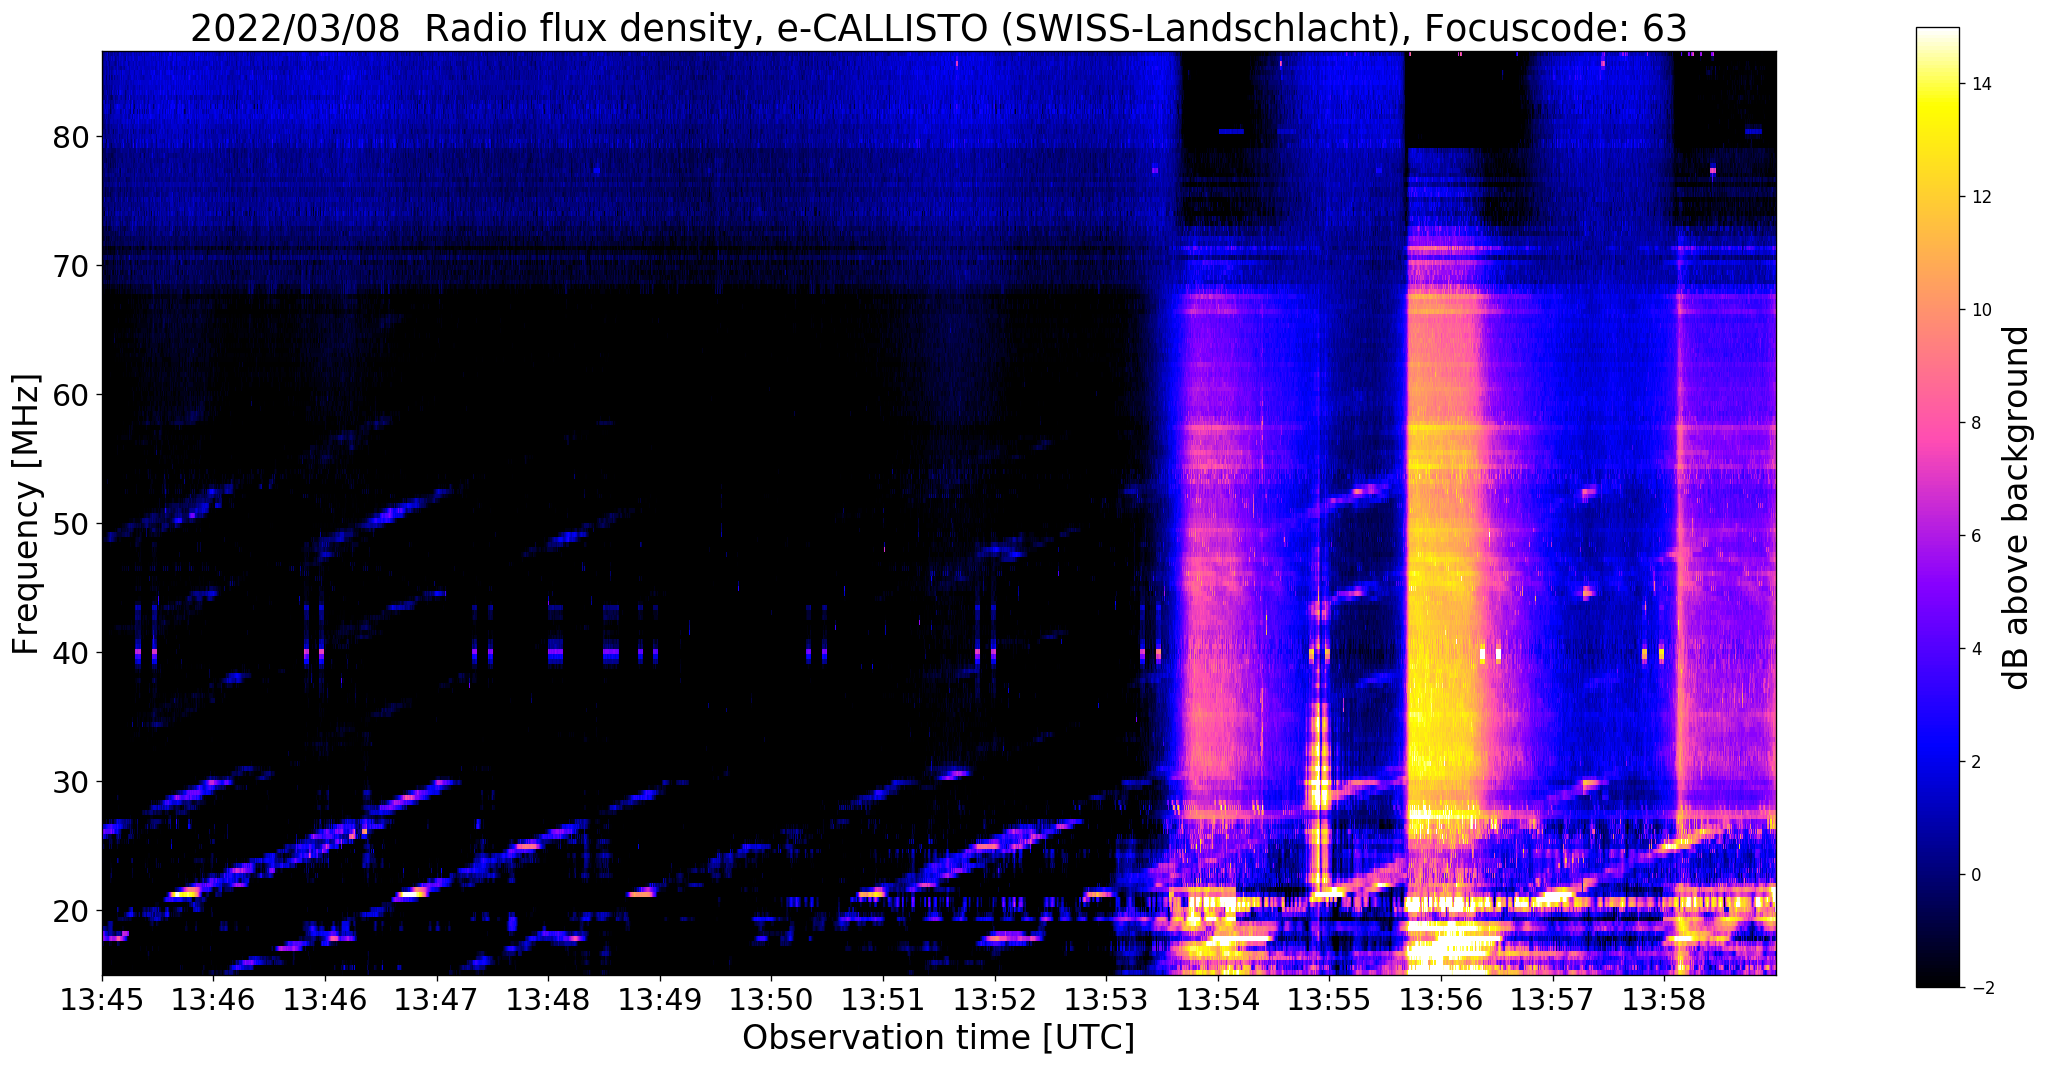This screenshot has height=1067, width=2047.
Task: Click the 13:58 time tick label
Action: pyautogui.click(x=1663, y=1000)
